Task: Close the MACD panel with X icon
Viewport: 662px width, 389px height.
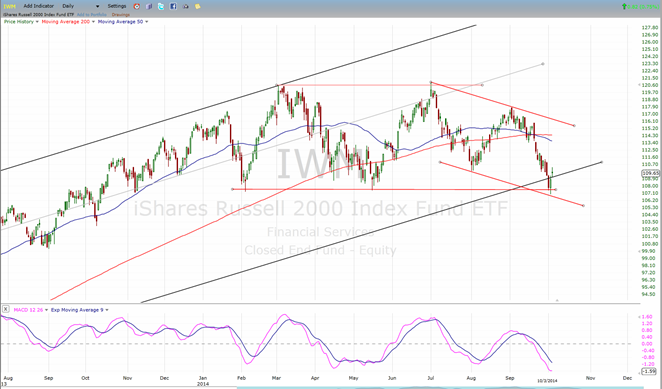Action: click(x=5, y=309)
